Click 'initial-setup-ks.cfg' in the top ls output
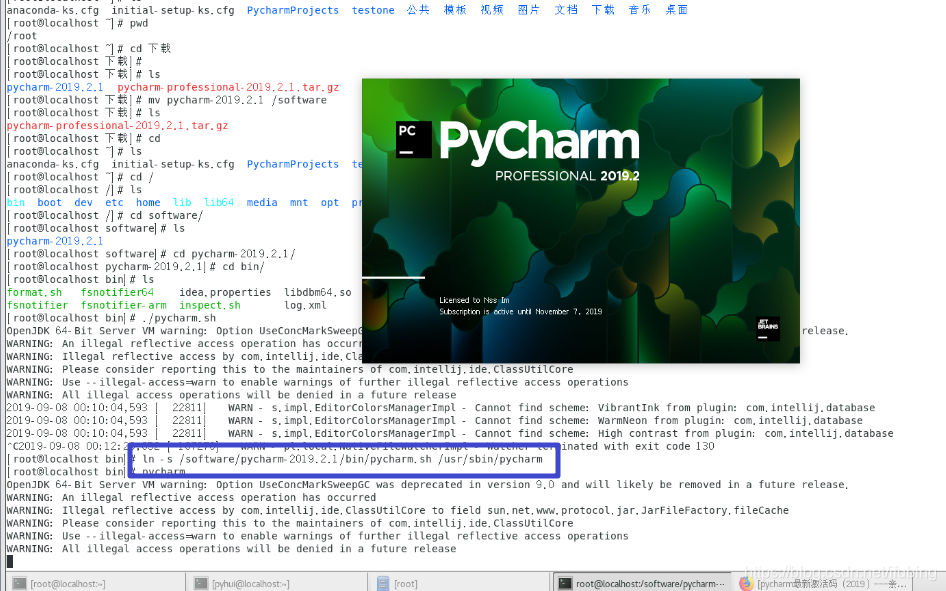Viewport: 946px width, 591px height. point(173,10)
